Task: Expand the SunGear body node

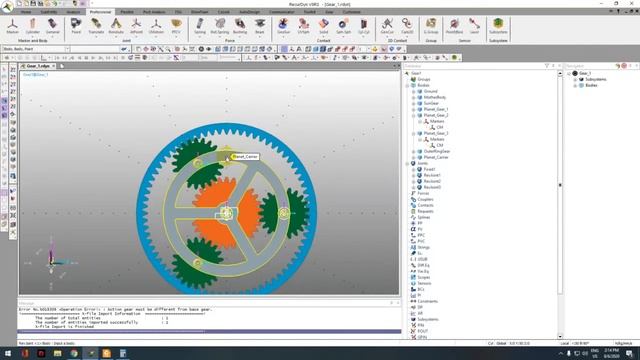Action: 413,103
